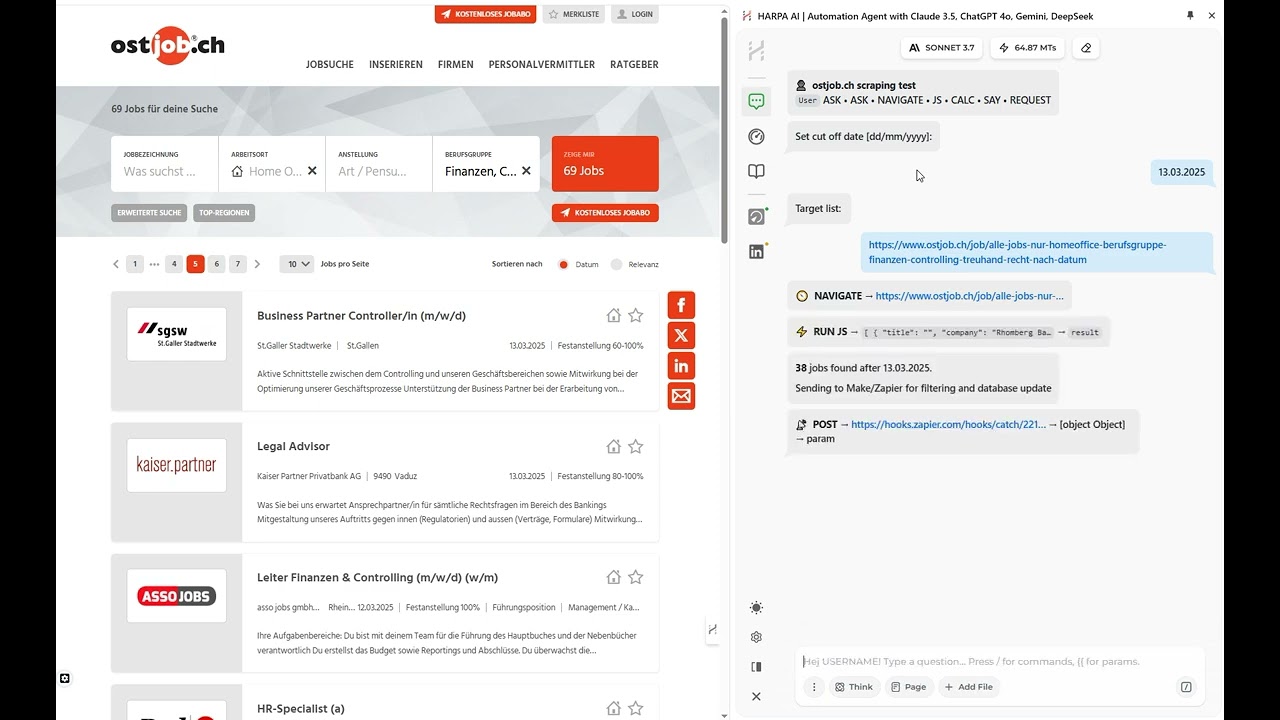This screenshot has height=720, width=1280.
Task: Go to next results page arrow
Action: (257, 264)
